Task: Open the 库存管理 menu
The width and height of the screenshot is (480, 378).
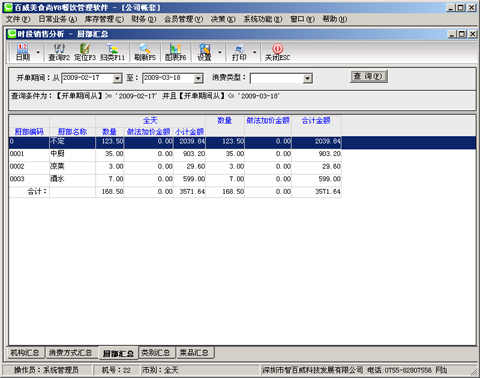Action: coord(104,19)
